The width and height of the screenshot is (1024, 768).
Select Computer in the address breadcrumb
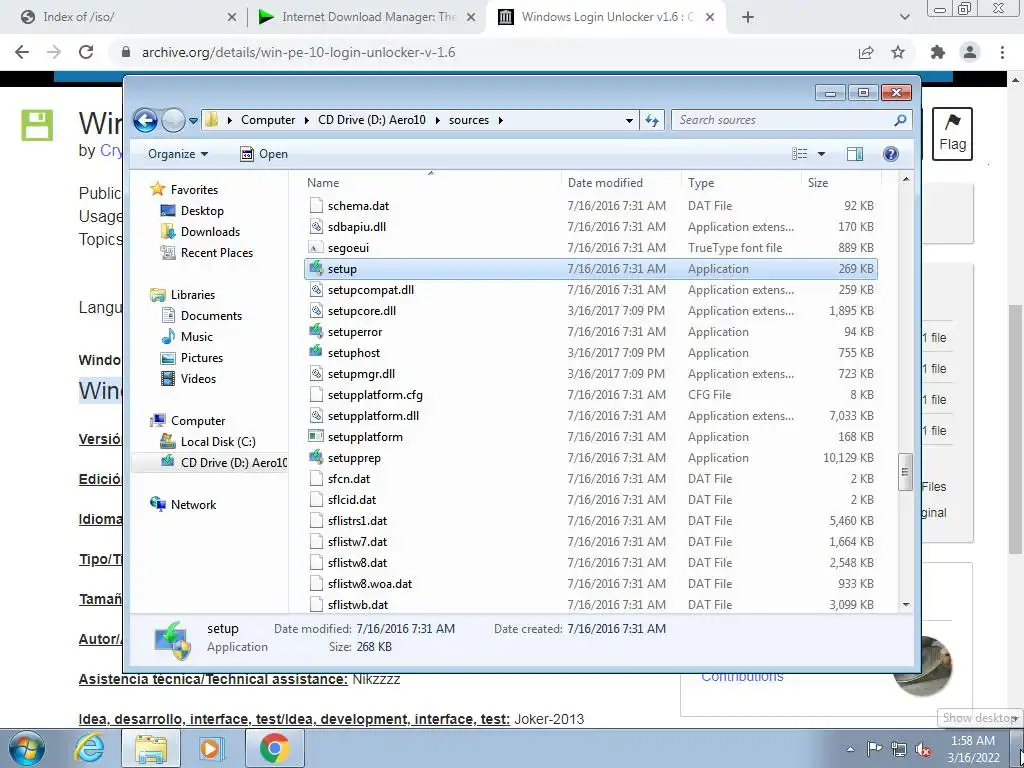click(268, 120)
